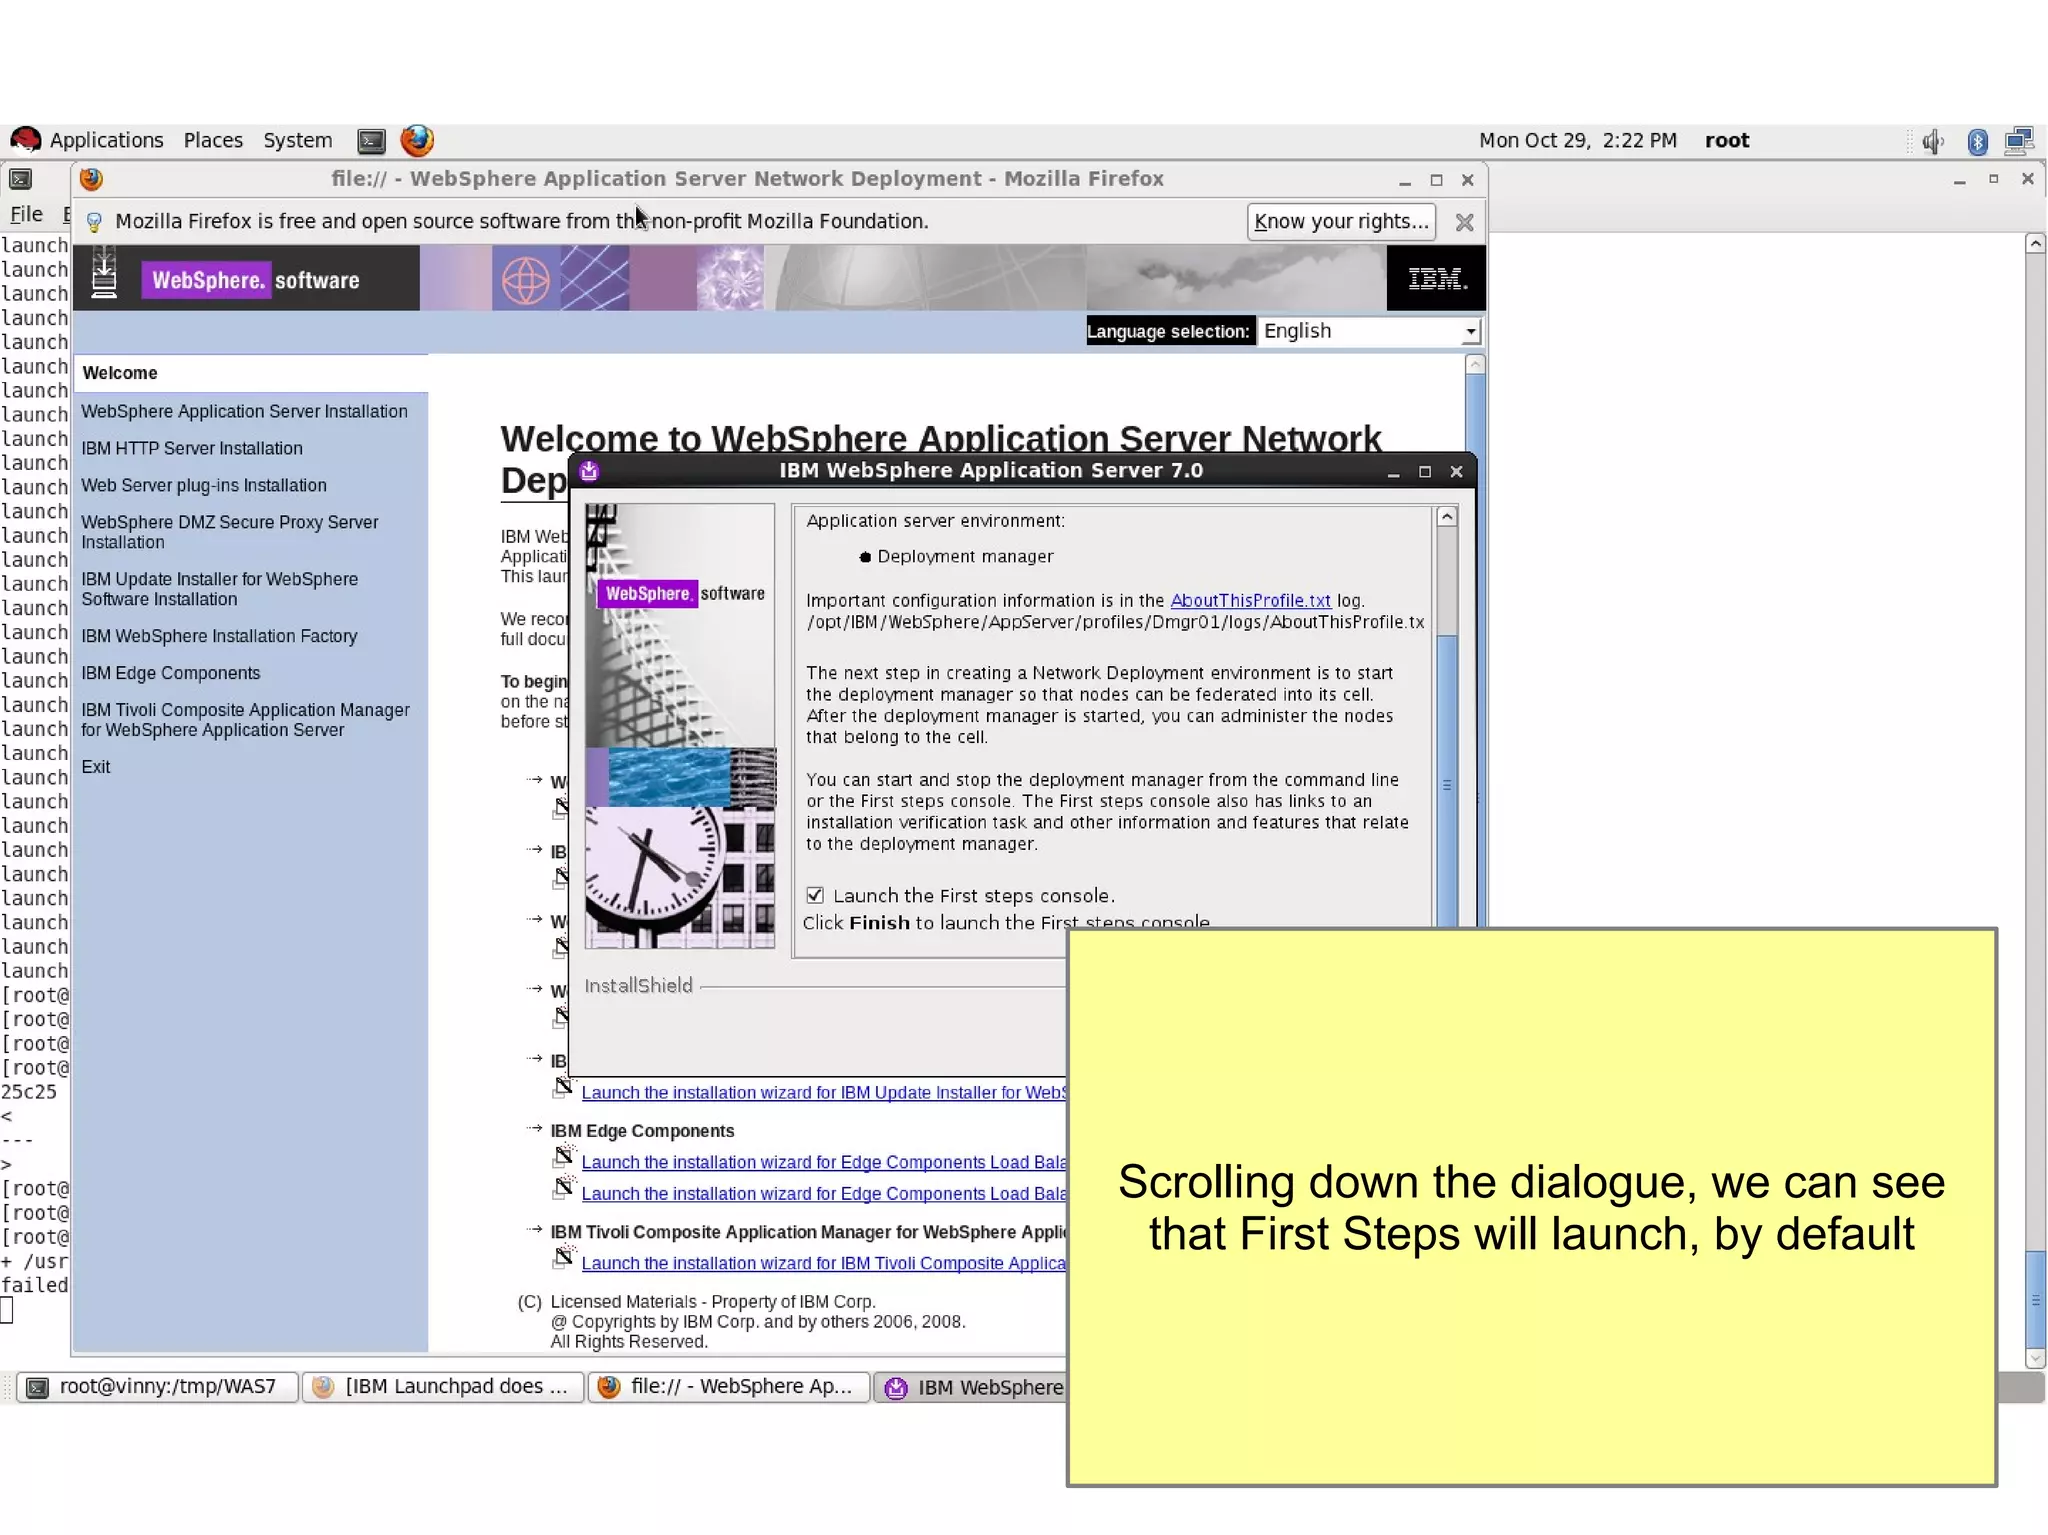Launch Firefox from the top panel icon

(417, 140)
